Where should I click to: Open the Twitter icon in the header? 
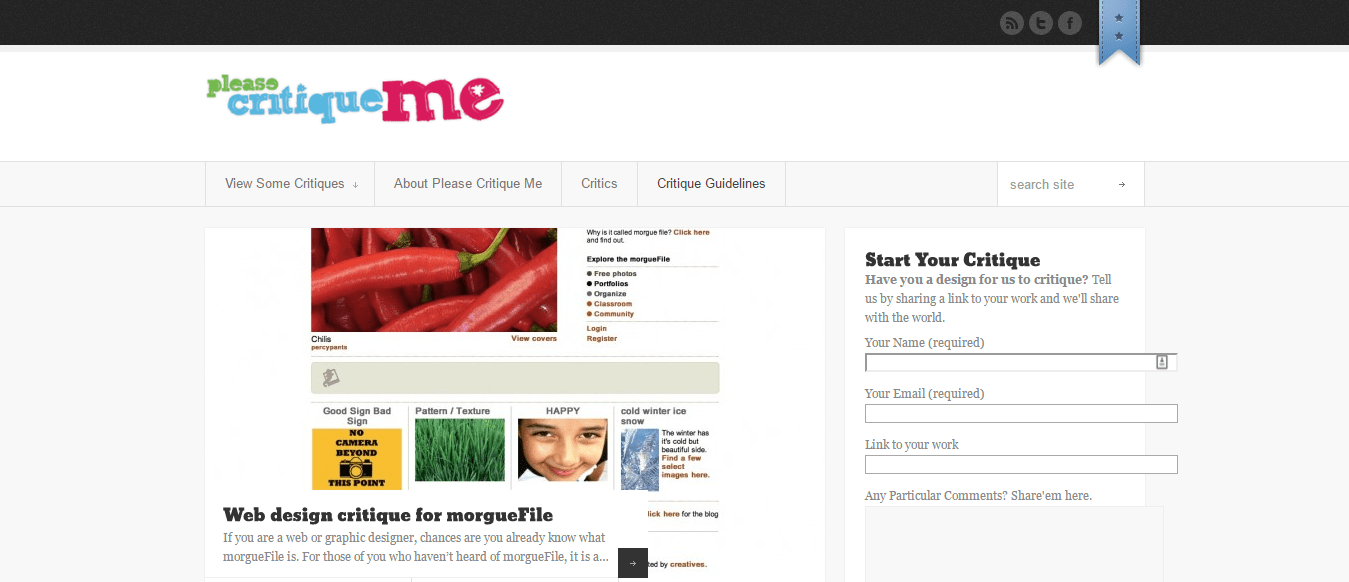pyautogui.click(x=1040, y=22)
